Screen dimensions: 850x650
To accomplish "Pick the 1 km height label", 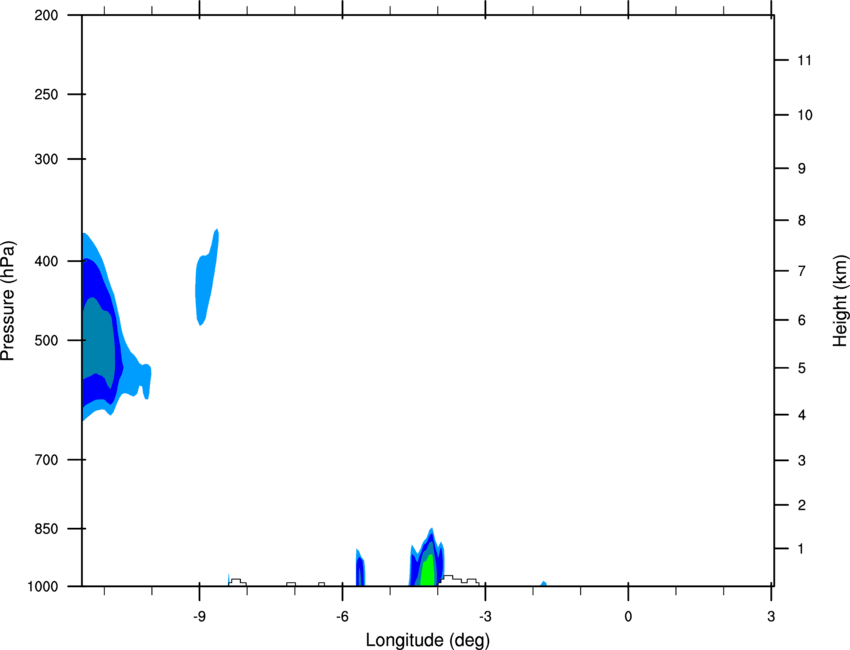I will click(801, 549).
